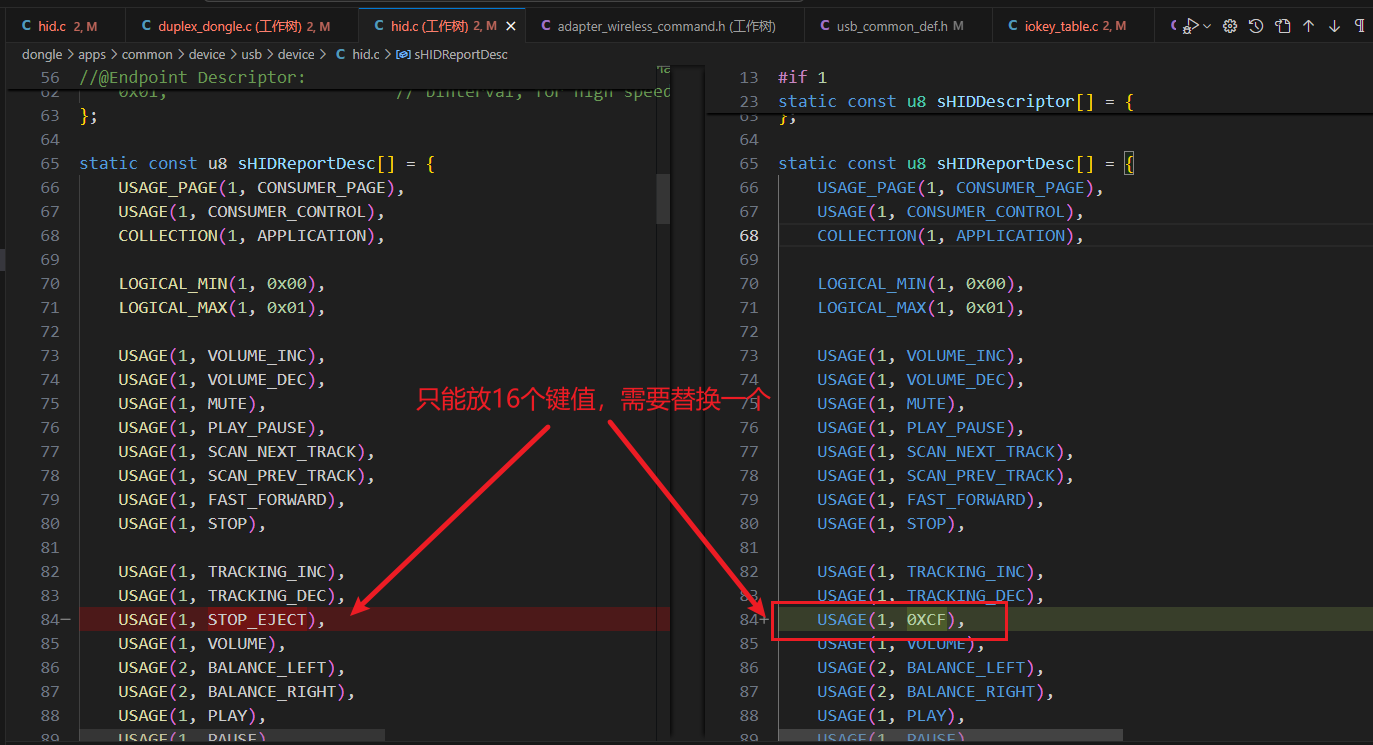Click the usb folder in breadcrumb path
The image size is (1373, 745).
[x=253, y=54]
